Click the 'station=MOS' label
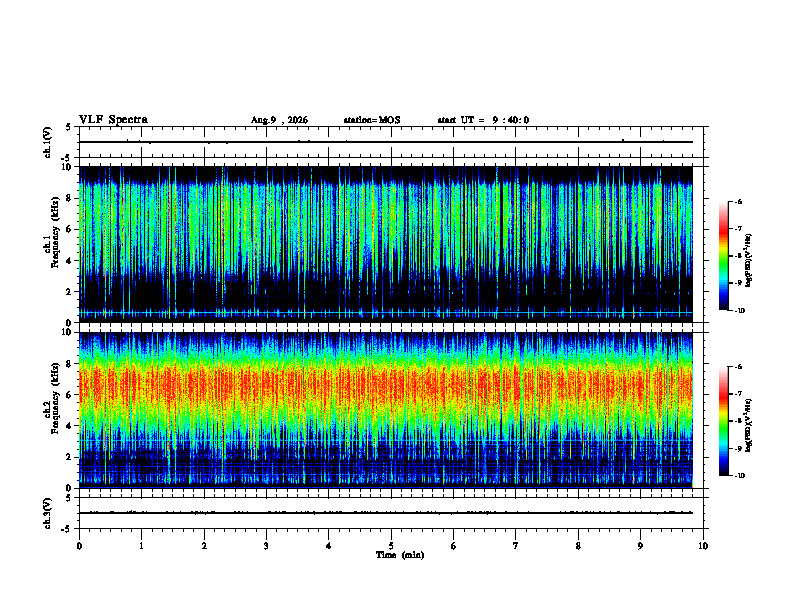The width and height of the screenshot is (792, 612). (x=372, y=120)
